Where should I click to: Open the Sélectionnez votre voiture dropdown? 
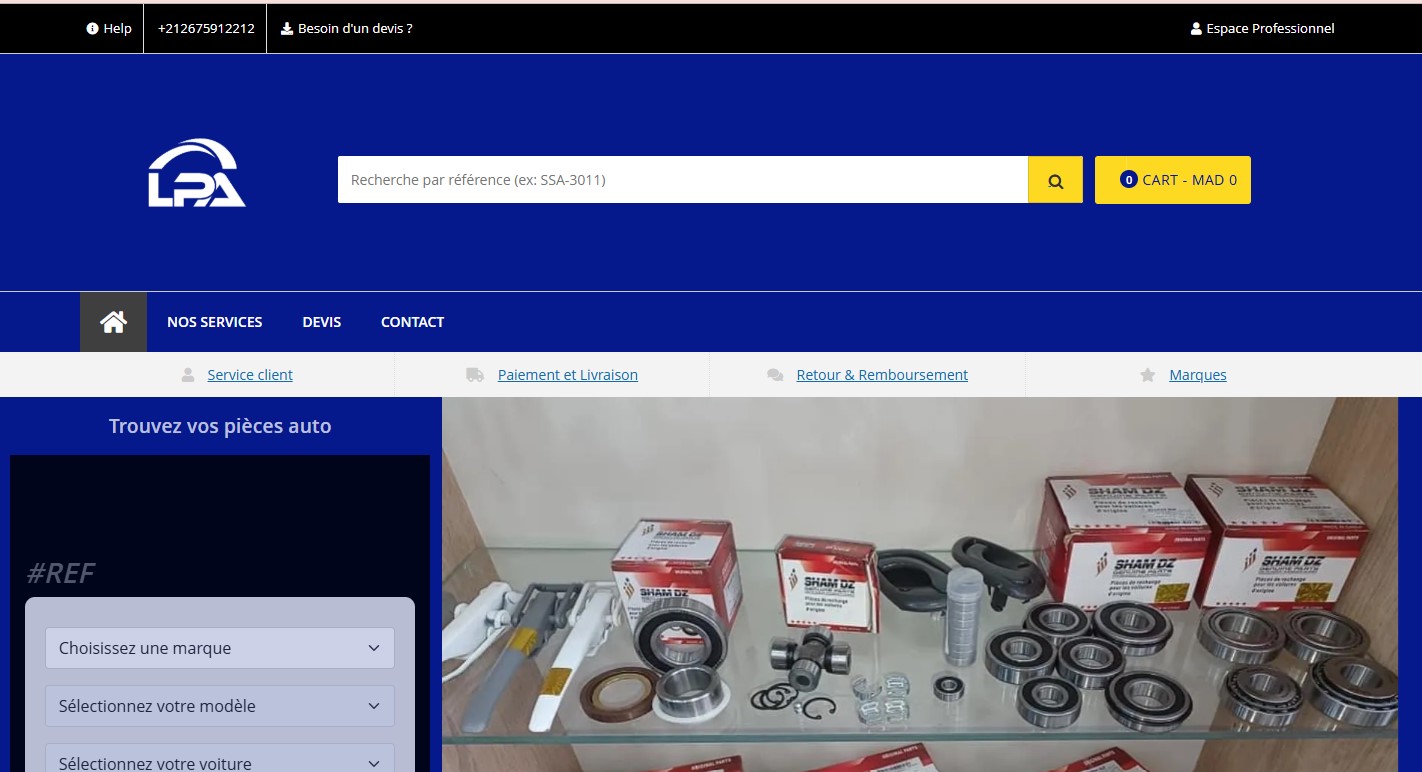click(220, 758)
